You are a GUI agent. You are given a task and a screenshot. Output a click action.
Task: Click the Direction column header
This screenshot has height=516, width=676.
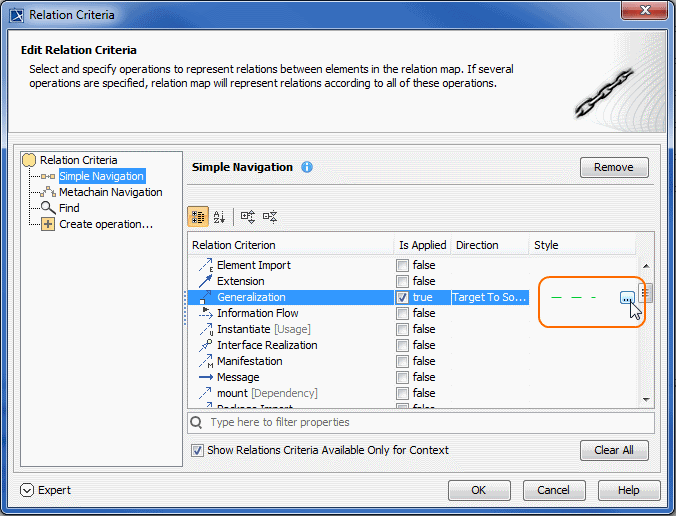[x=490, y=245]
